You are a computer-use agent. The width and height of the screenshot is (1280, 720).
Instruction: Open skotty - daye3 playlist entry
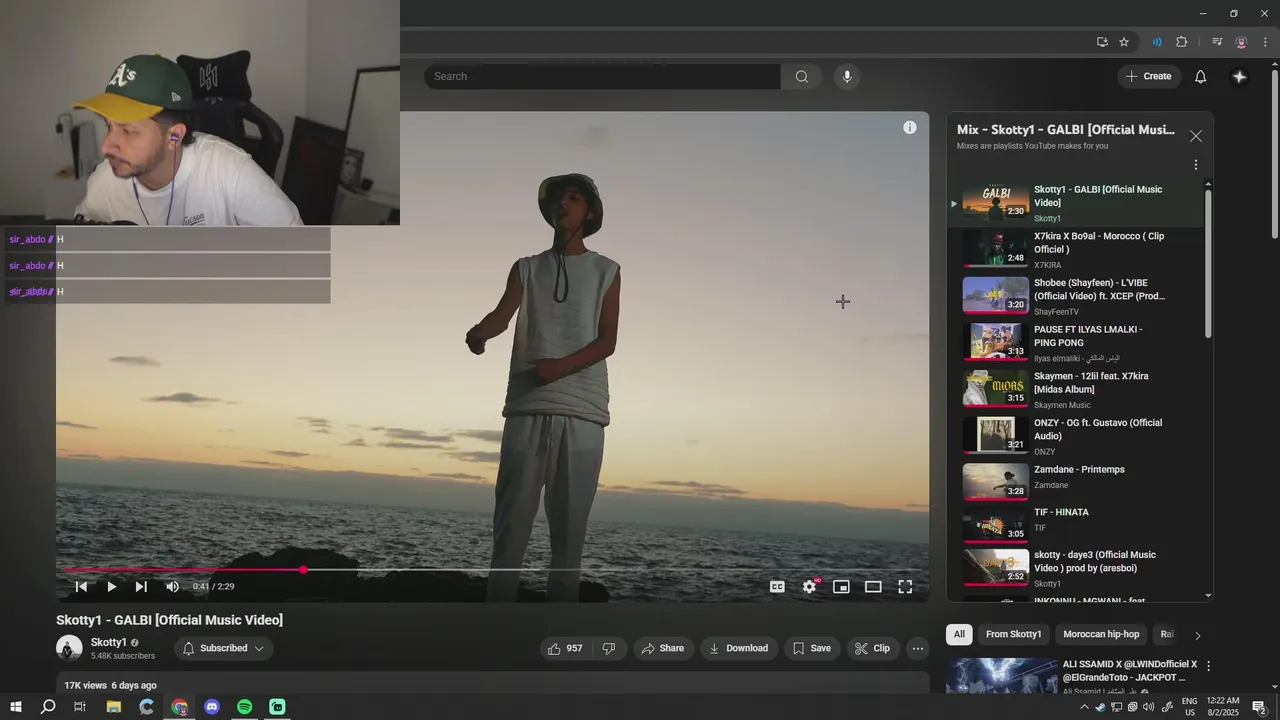coord(1076,568)
